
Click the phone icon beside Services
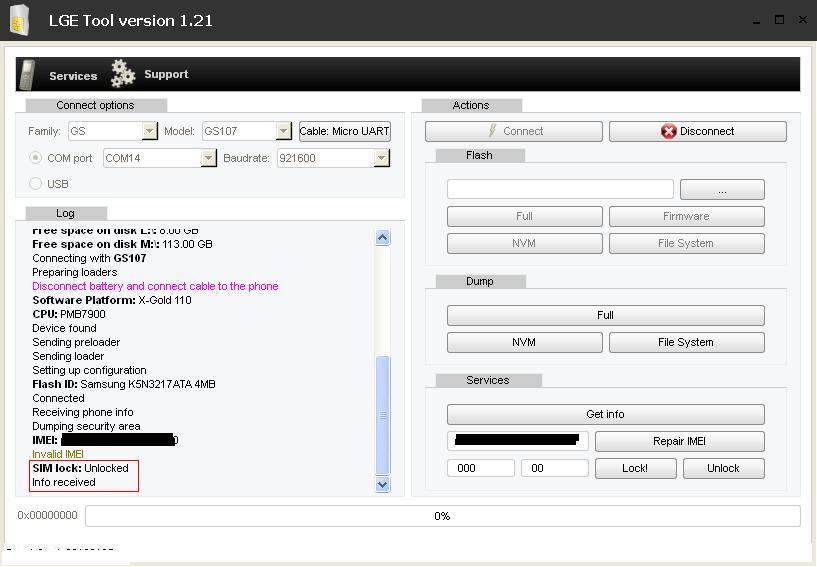click(27, 75)
